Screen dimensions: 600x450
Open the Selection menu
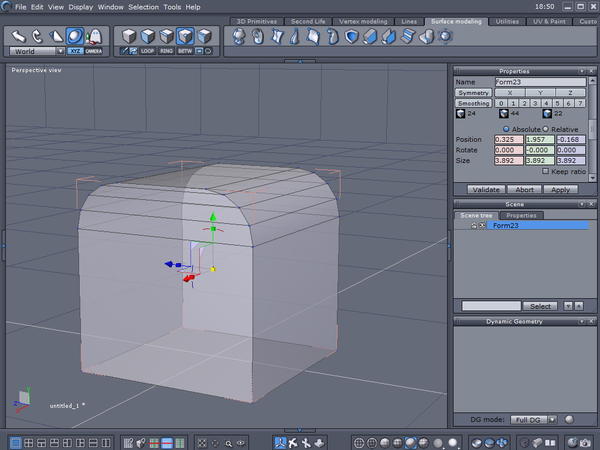[143, 6]
